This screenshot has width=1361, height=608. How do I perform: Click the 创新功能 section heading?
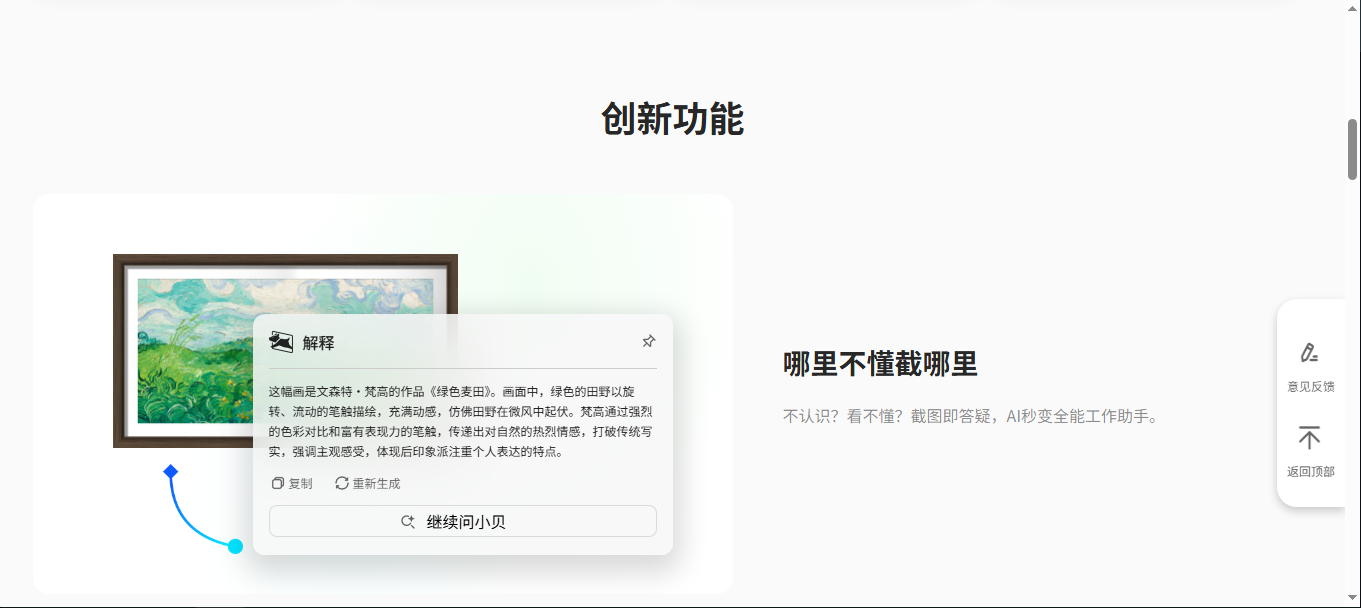[672, 119]
